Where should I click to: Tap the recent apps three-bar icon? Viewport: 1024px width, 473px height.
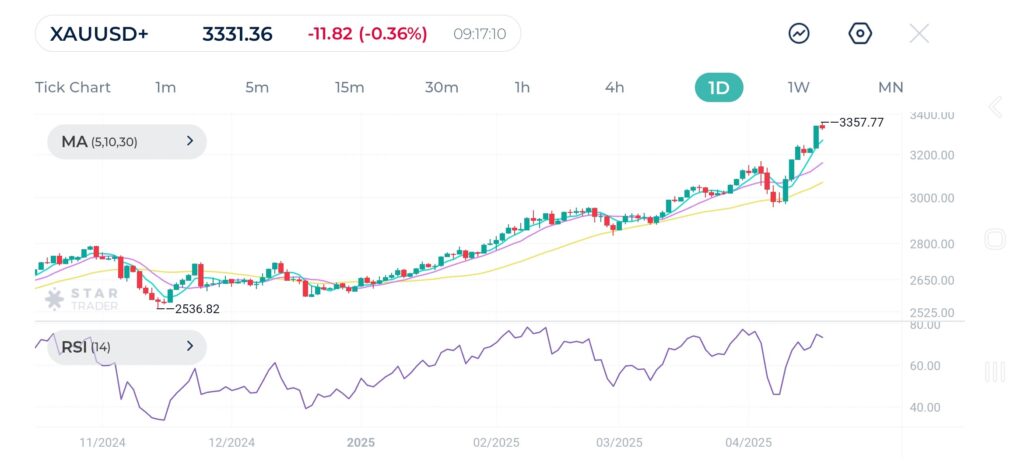point(995,372)
